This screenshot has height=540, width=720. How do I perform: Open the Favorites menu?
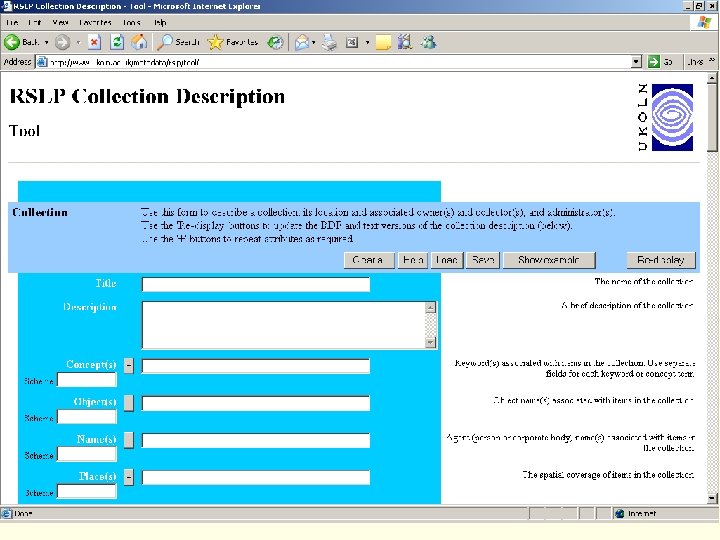click(x=95, y=22)
